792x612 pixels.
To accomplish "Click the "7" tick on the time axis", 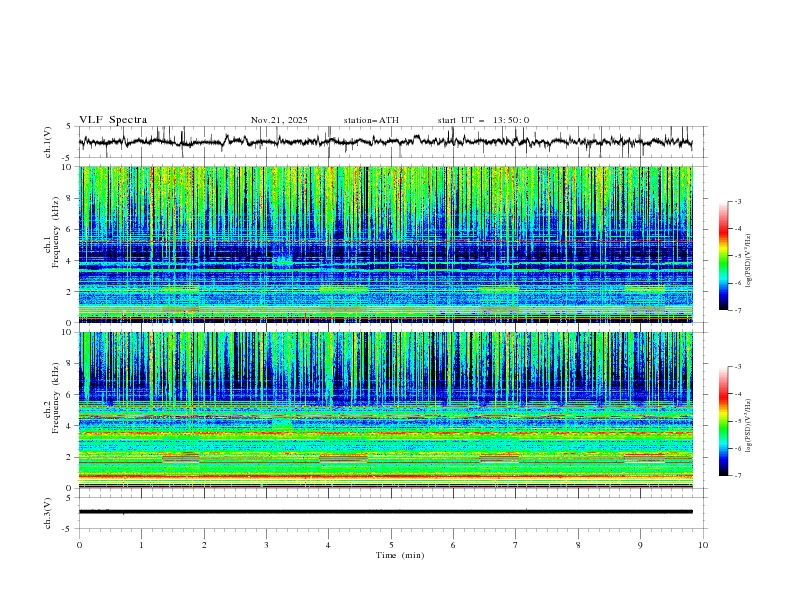I will (516, 545).
